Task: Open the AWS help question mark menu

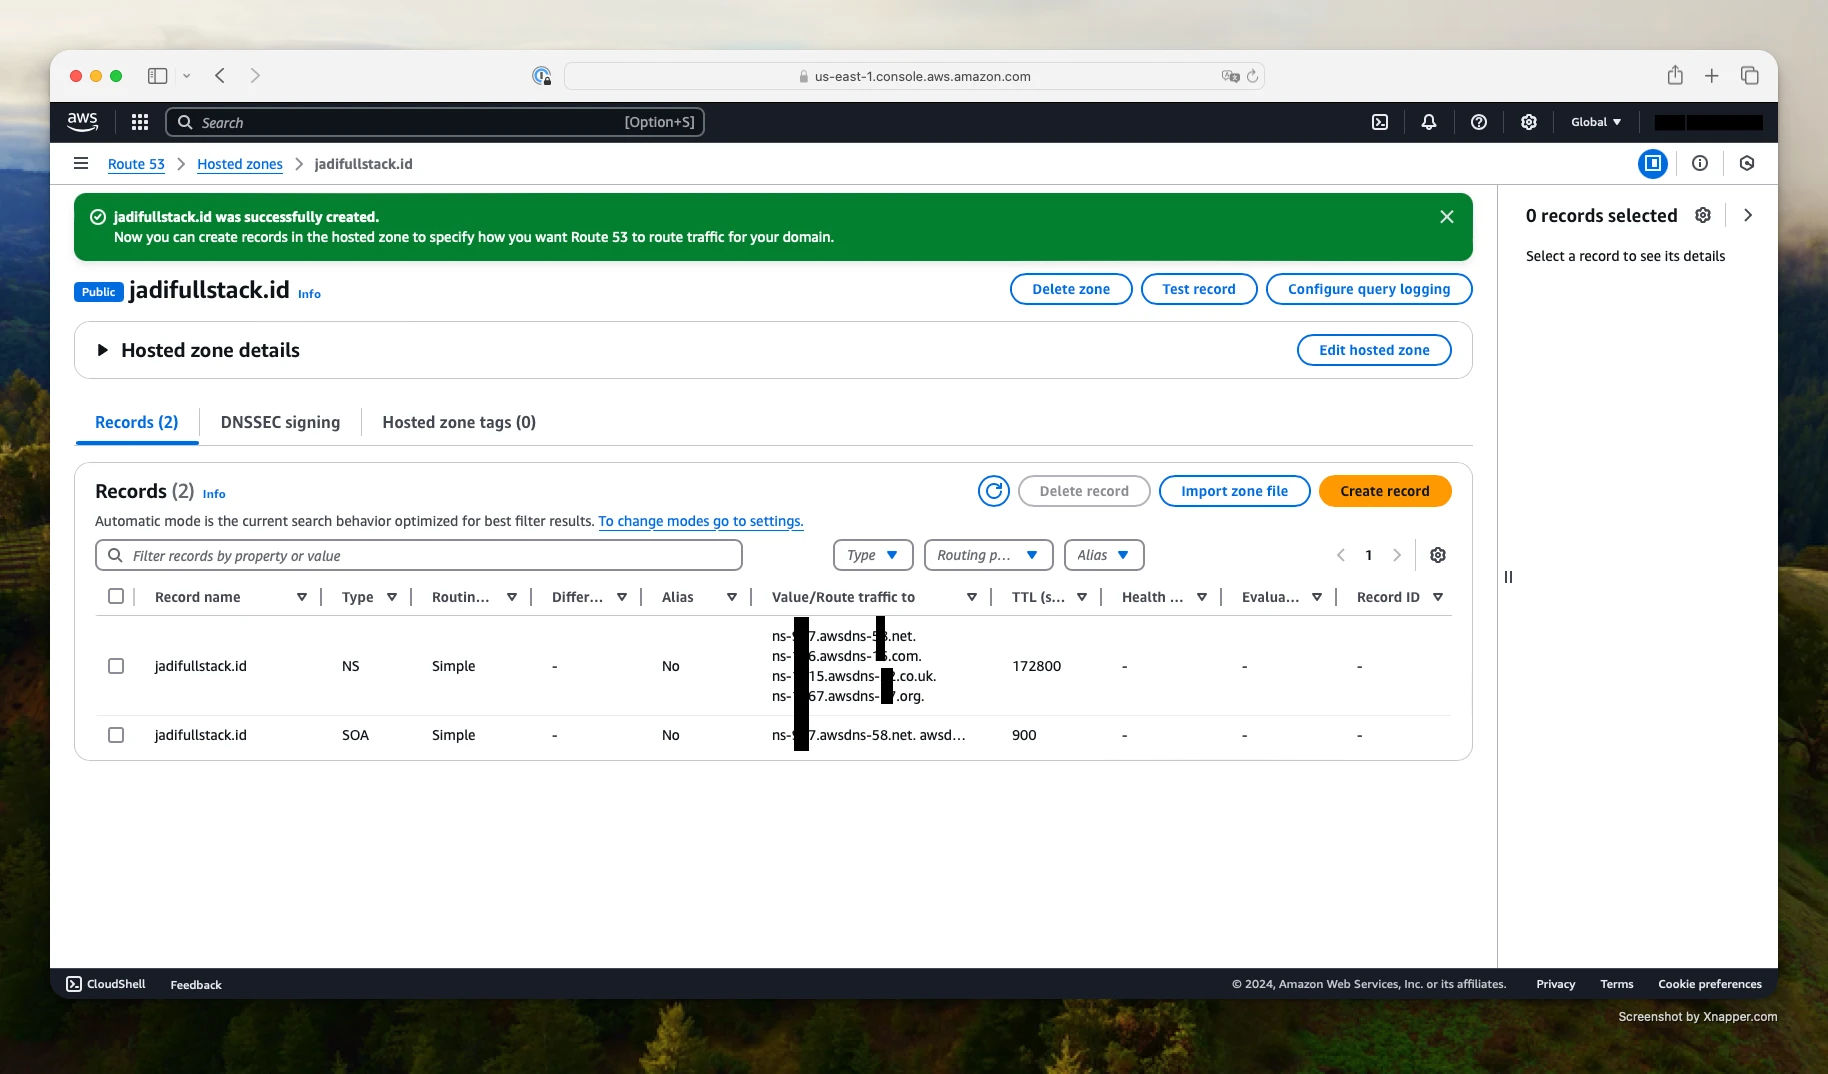Action: pyautogui.click(x=1479, y=122)
